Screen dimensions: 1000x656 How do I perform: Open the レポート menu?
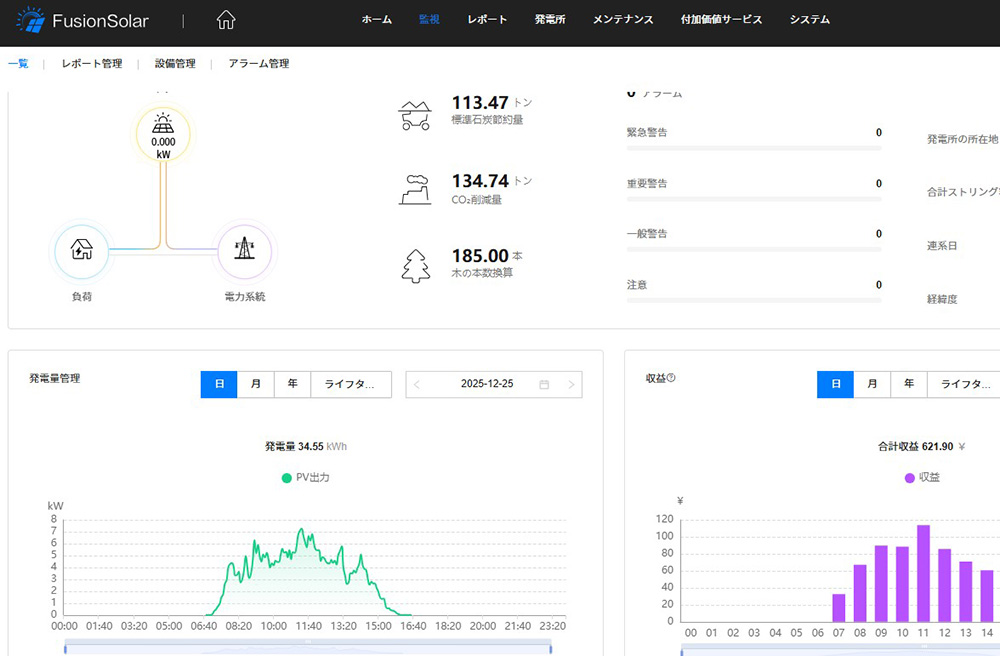tap(487, 20)
